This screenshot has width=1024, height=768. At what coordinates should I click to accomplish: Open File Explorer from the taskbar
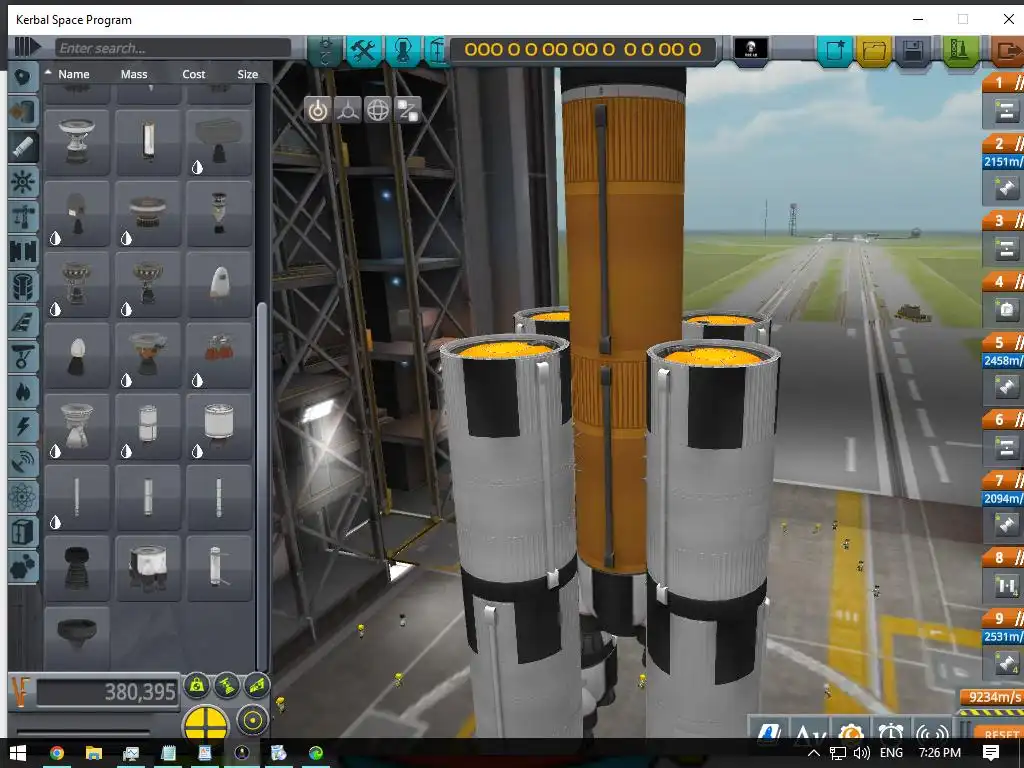tap(93, 753)
